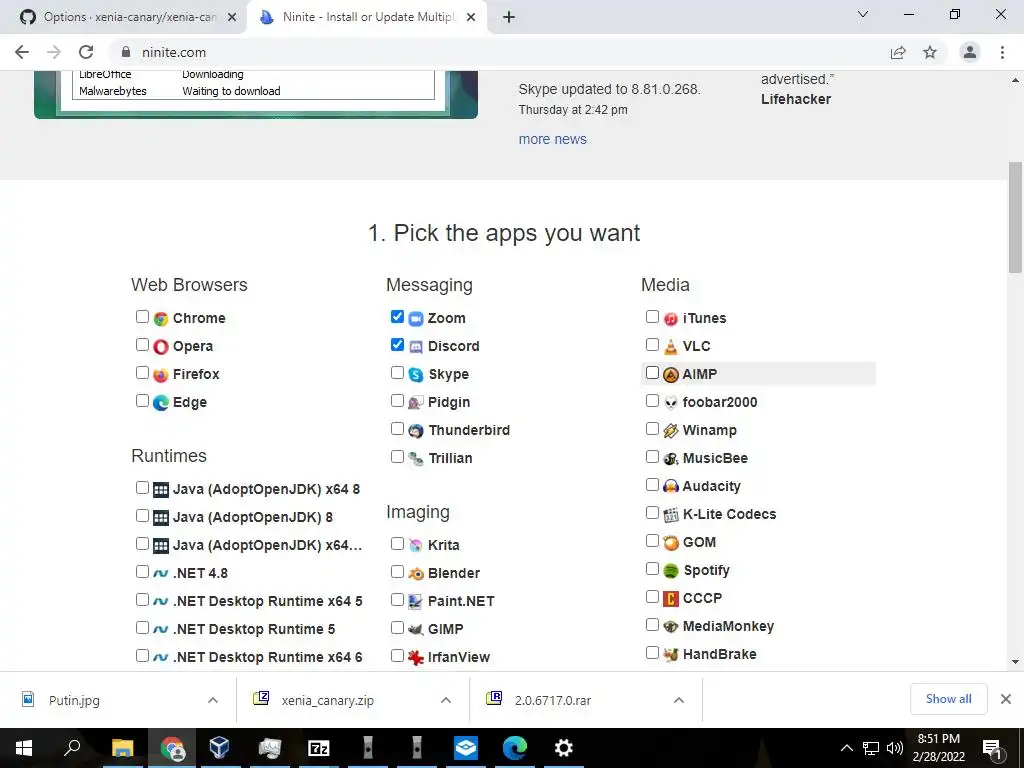1024x768 pixels.
Task: Open Microsoft Edge from the taskbar
Action: (x=515, y=748)
